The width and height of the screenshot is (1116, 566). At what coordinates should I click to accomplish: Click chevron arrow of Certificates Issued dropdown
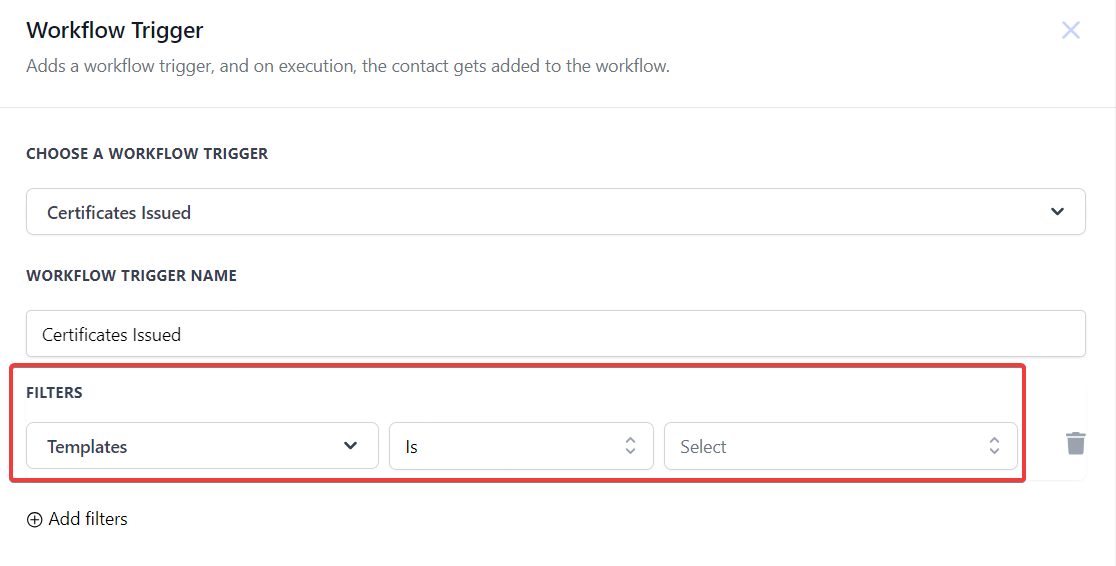pyautogui.click(x=1058, y=212)
